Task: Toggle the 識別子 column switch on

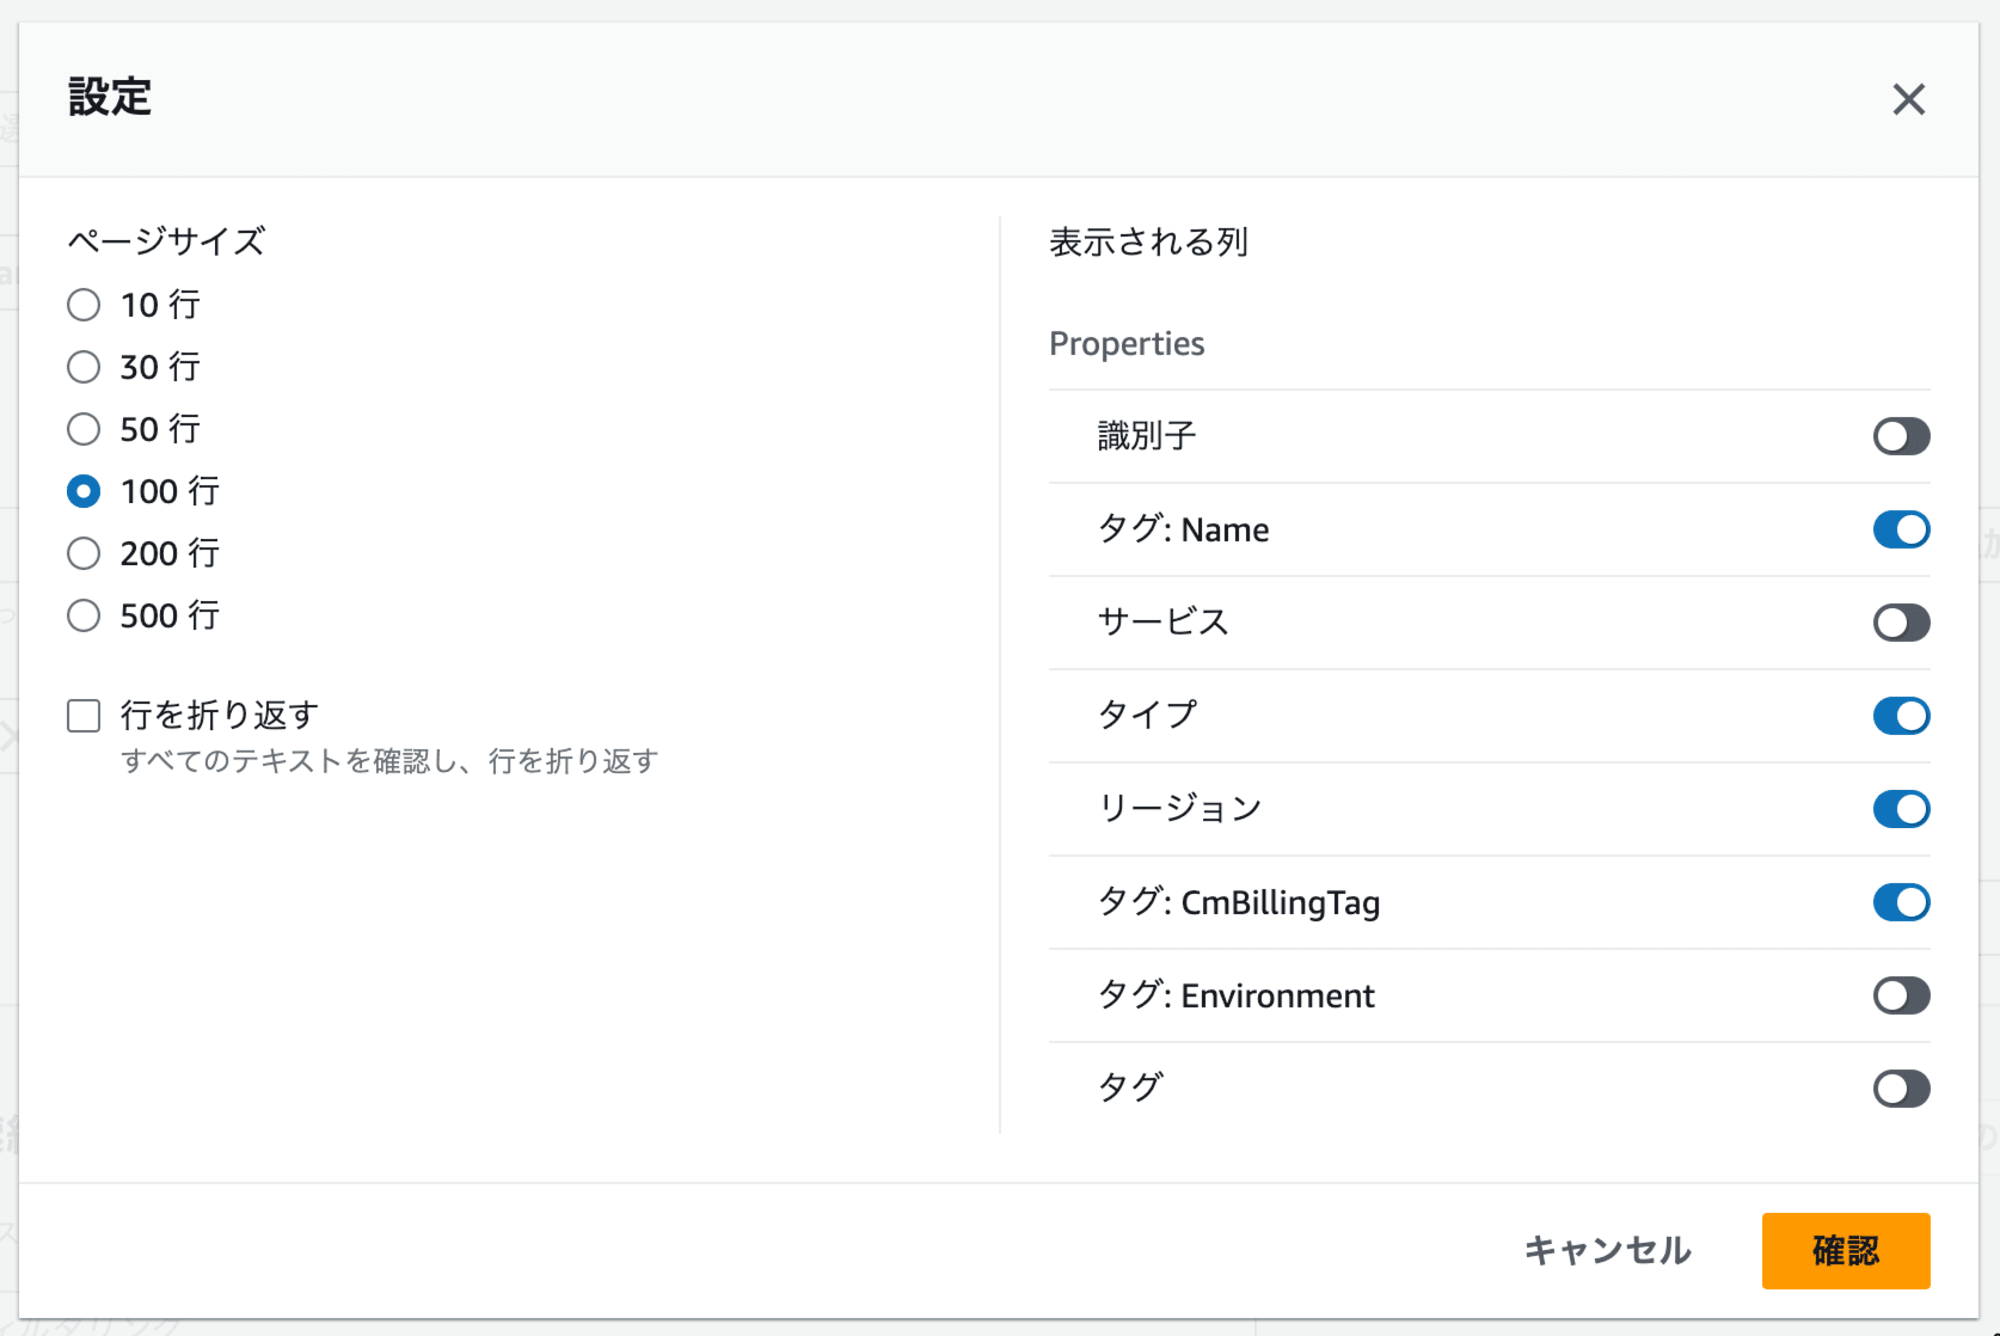Action: click(1901, 436)
